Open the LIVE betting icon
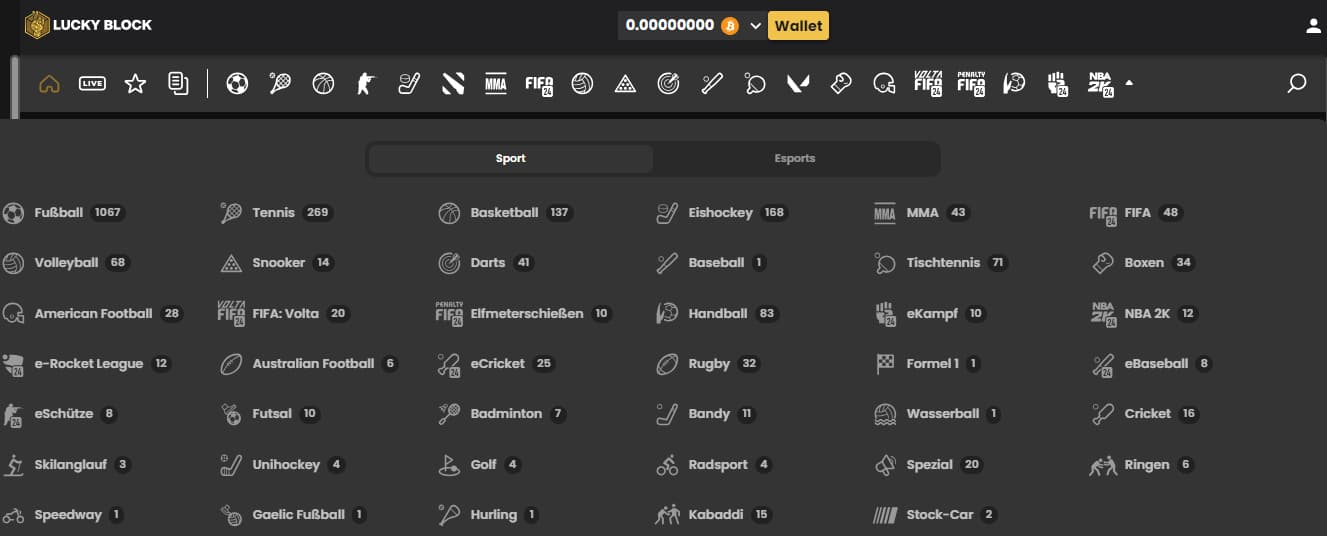 click(92, 84)
